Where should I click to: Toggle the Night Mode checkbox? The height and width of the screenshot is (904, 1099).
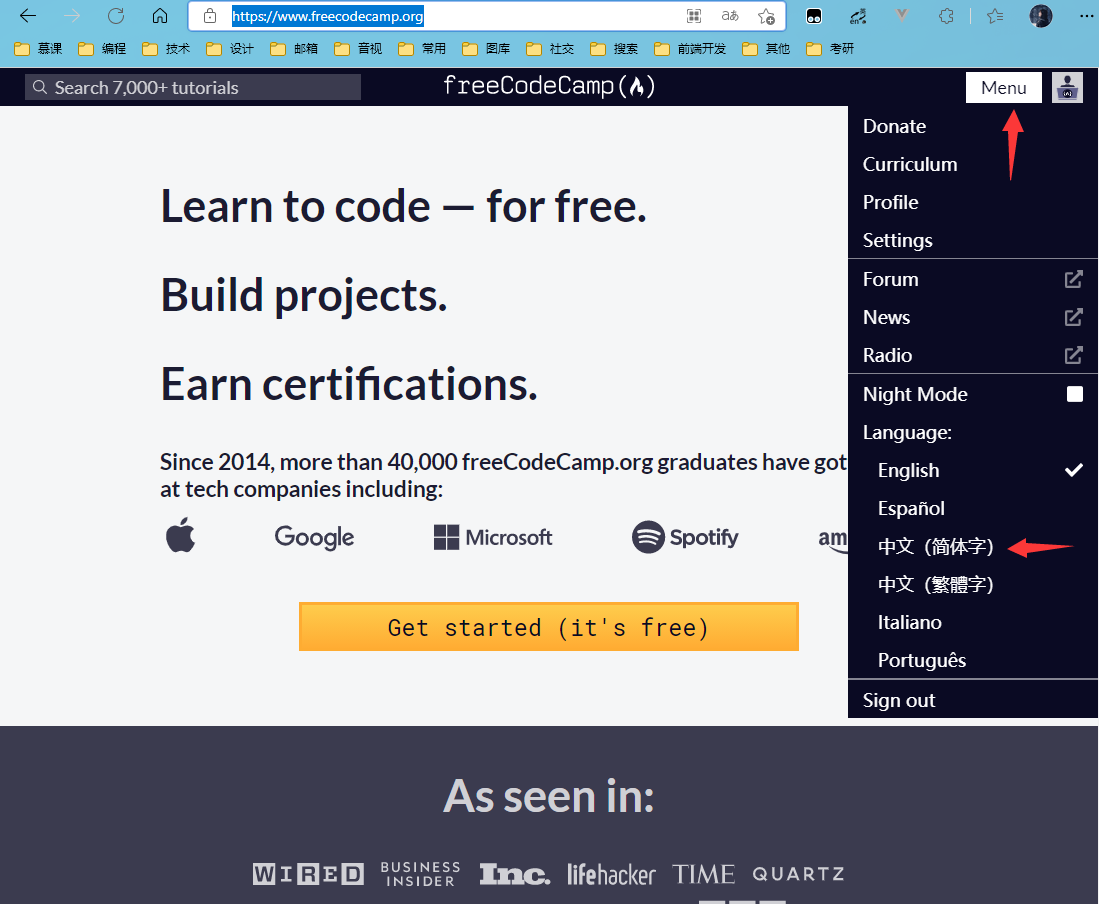1074,394
